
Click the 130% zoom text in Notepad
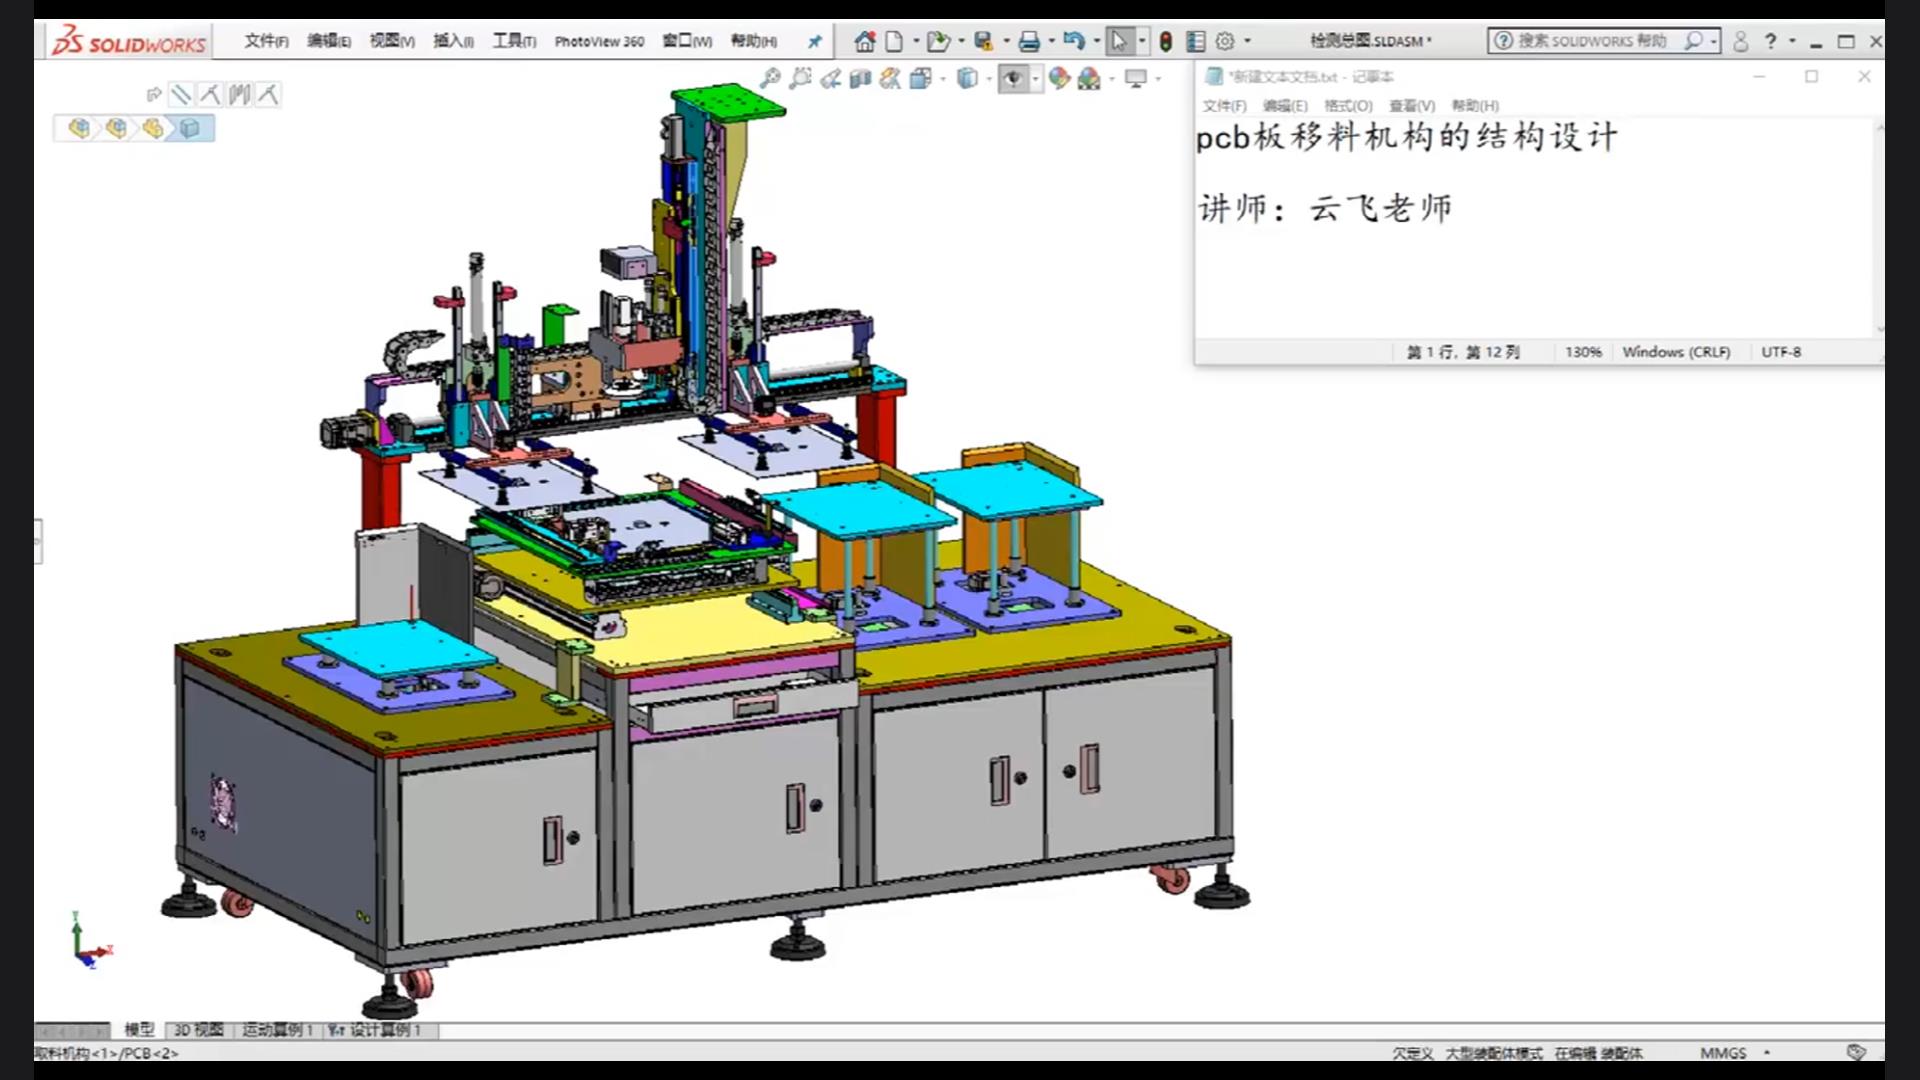[1583, 352]
